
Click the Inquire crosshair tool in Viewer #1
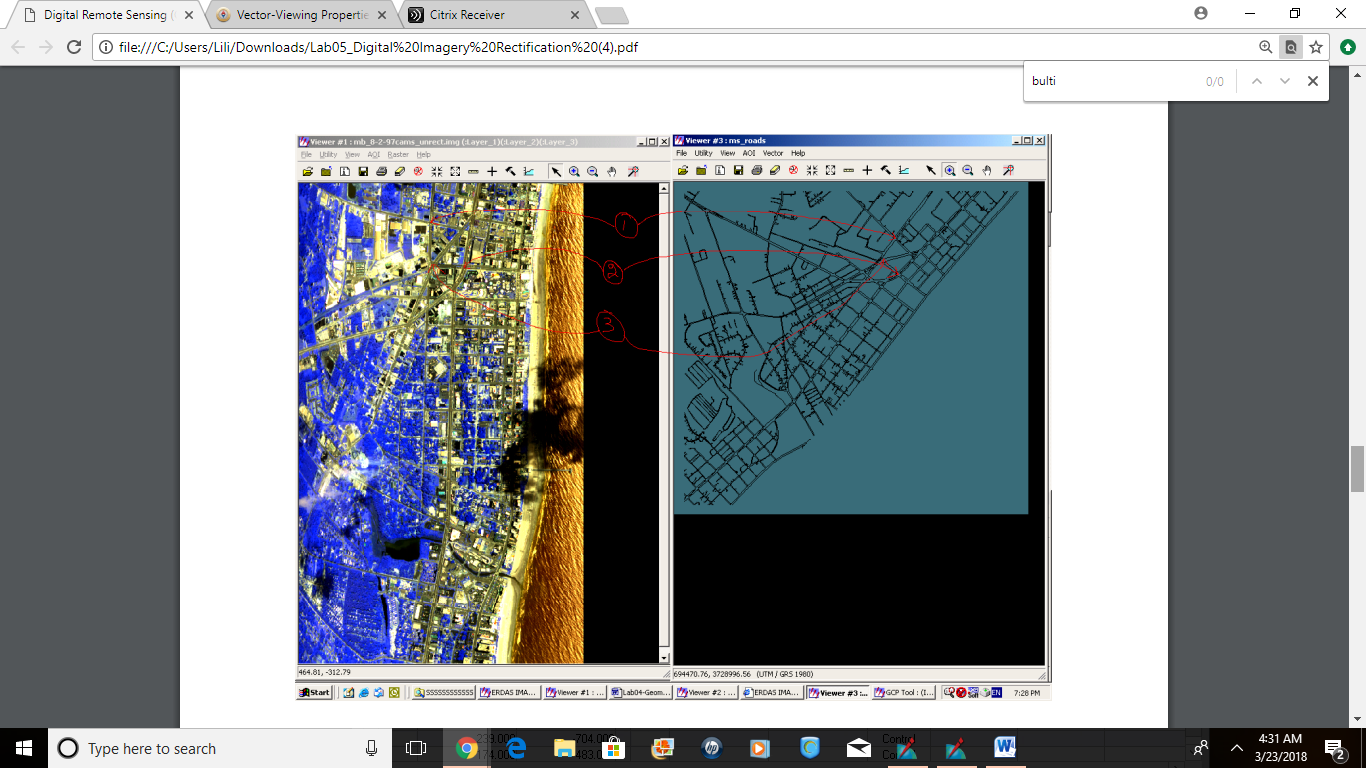tap(635, 171)
